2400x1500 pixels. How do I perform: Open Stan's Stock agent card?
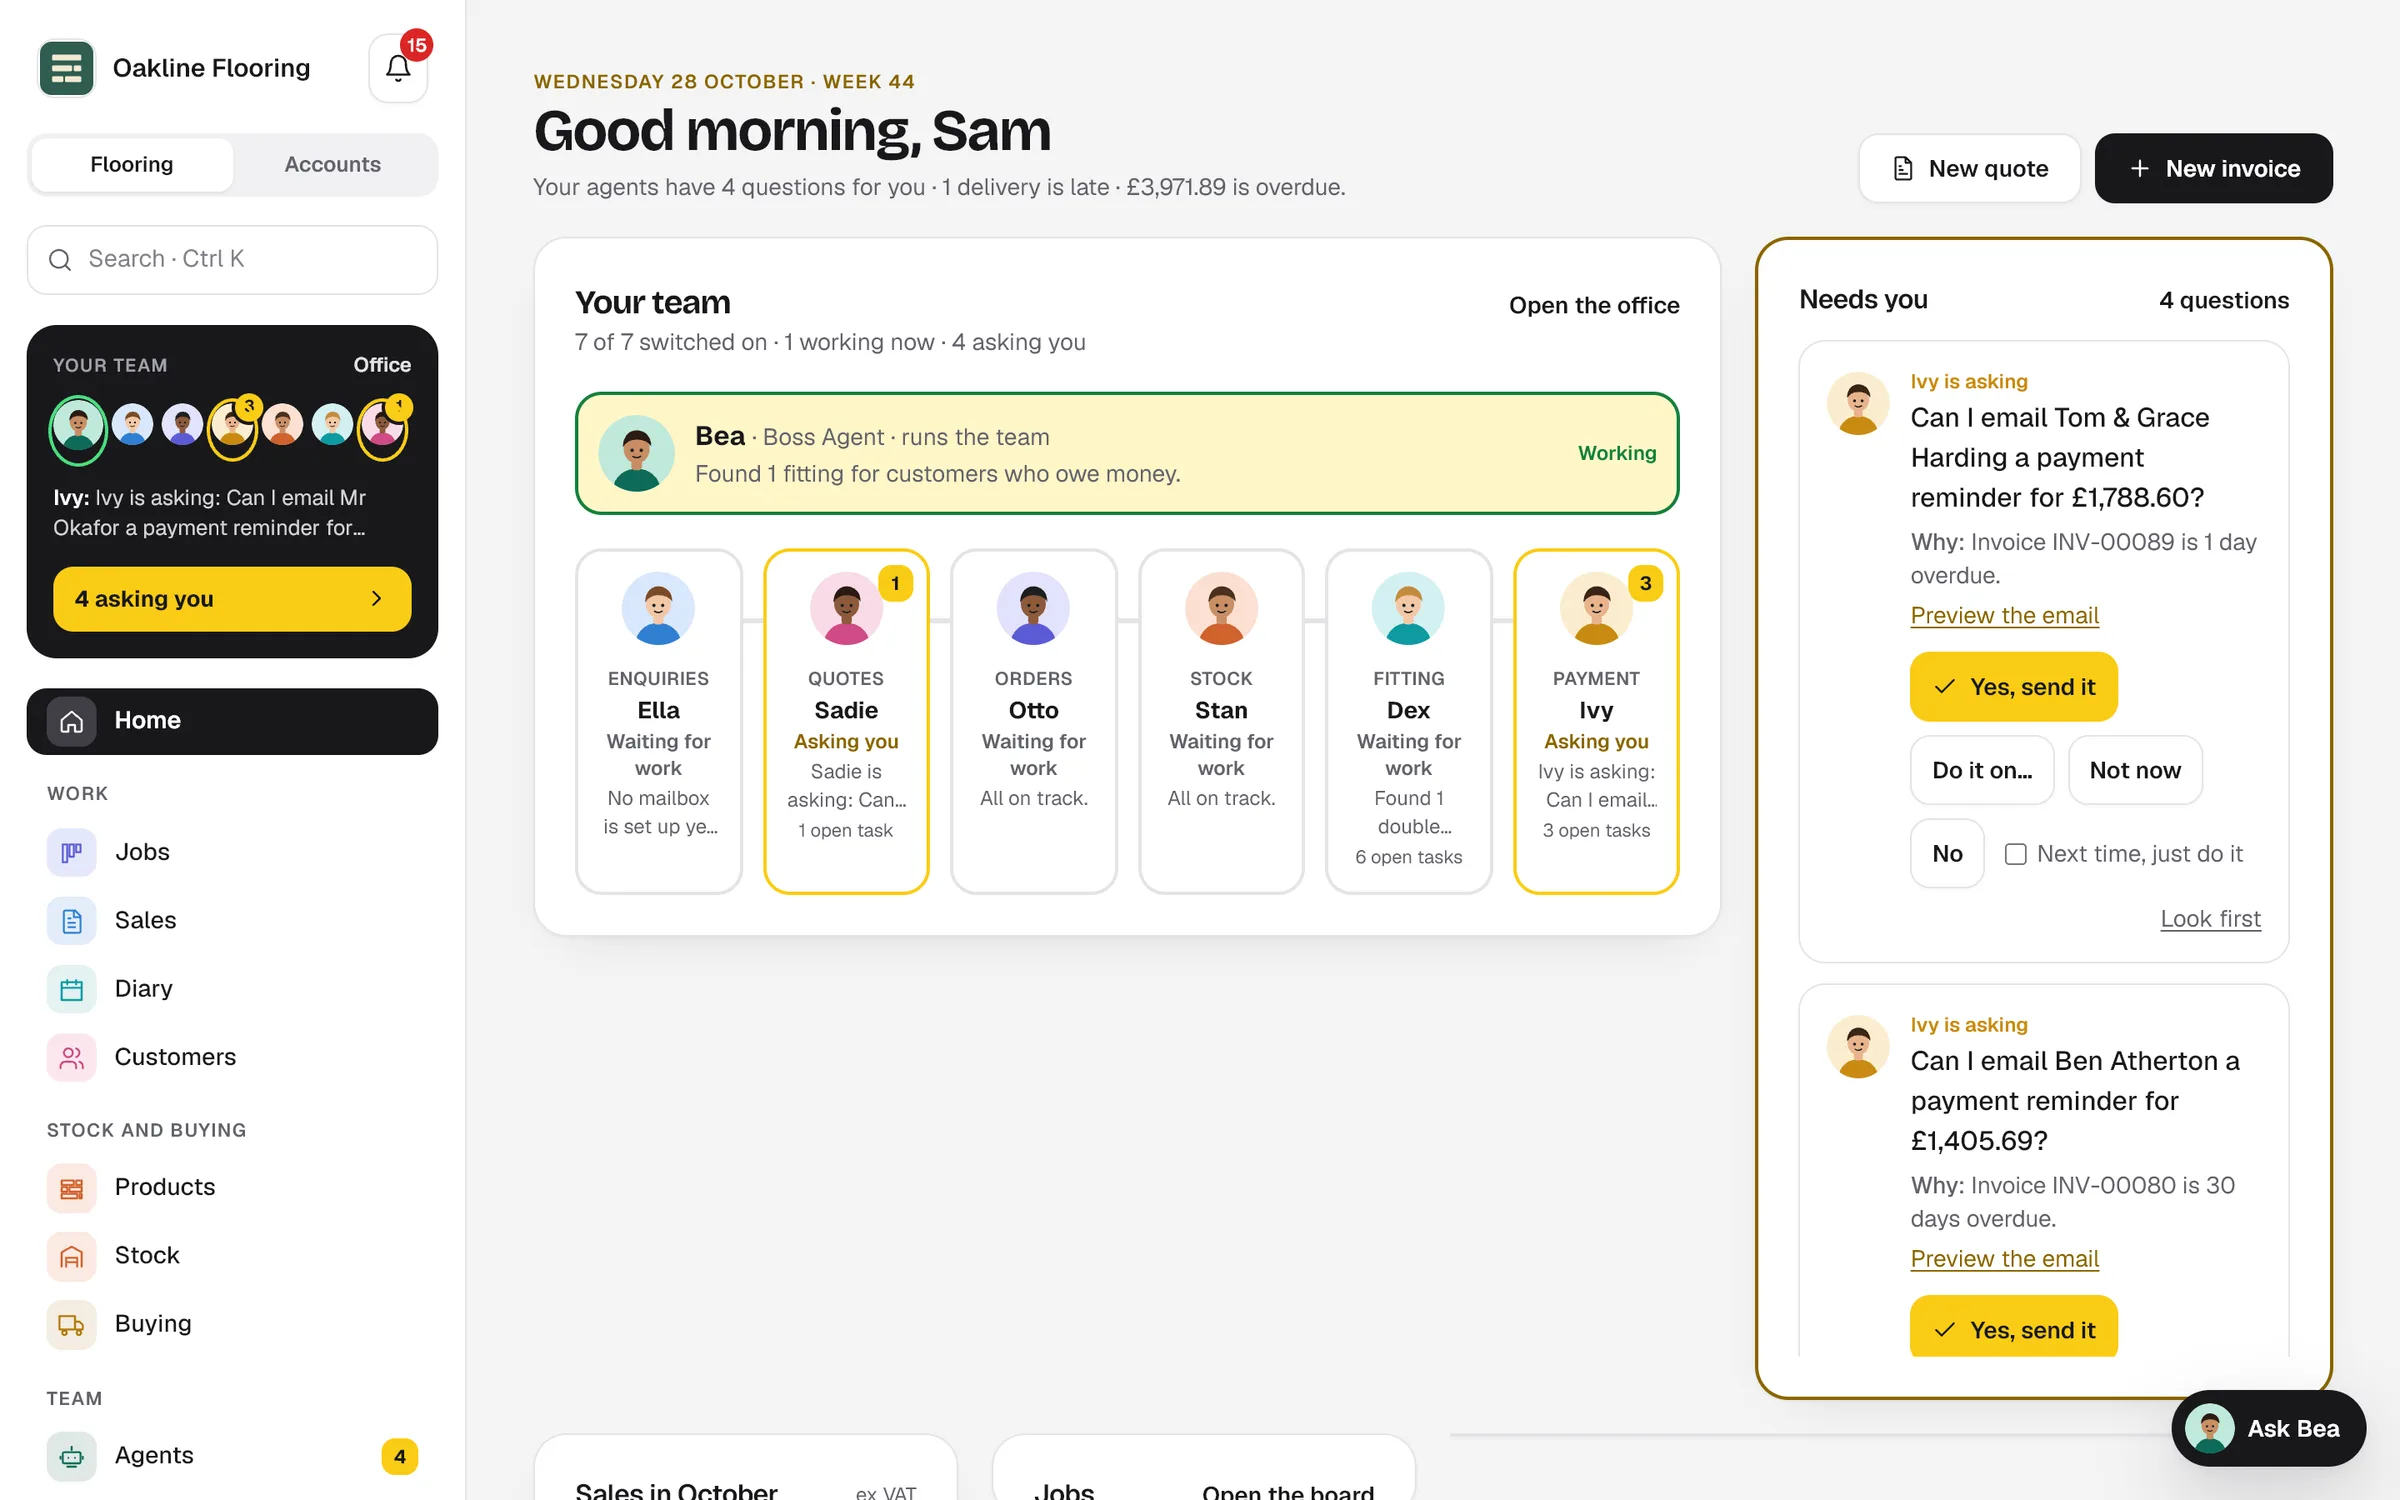(x=1221, y=721)
